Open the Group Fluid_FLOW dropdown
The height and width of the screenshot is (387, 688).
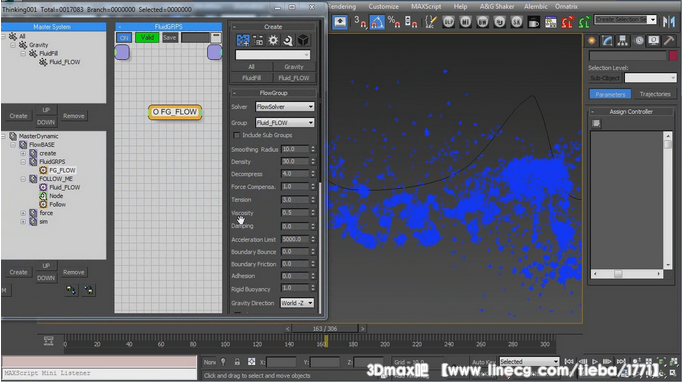point(284,122)
